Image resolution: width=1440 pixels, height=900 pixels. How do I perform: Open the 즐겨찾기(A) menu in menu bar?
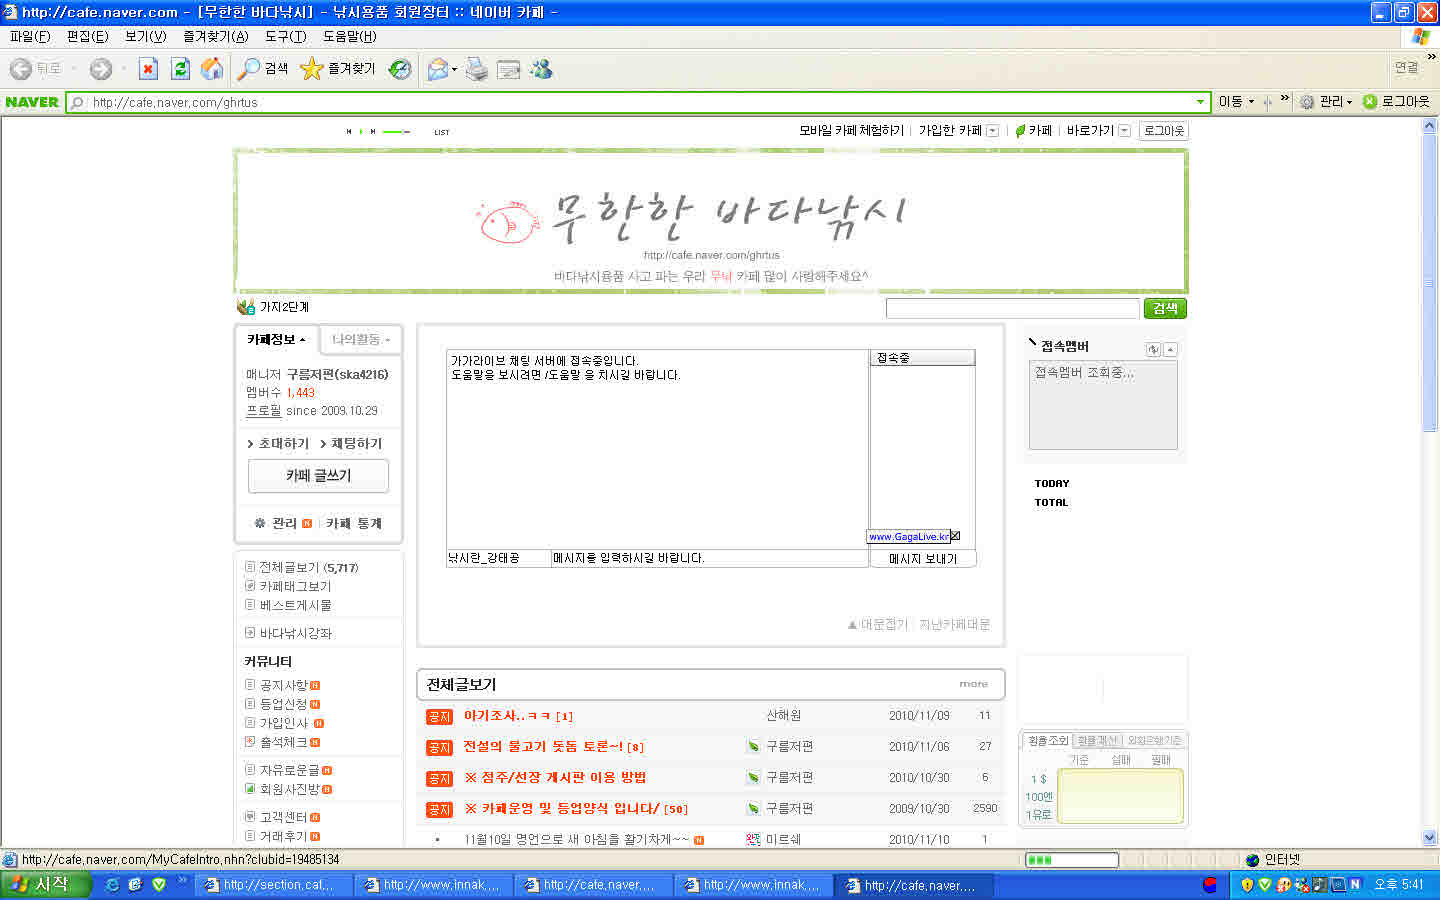[x=215, y=36]
